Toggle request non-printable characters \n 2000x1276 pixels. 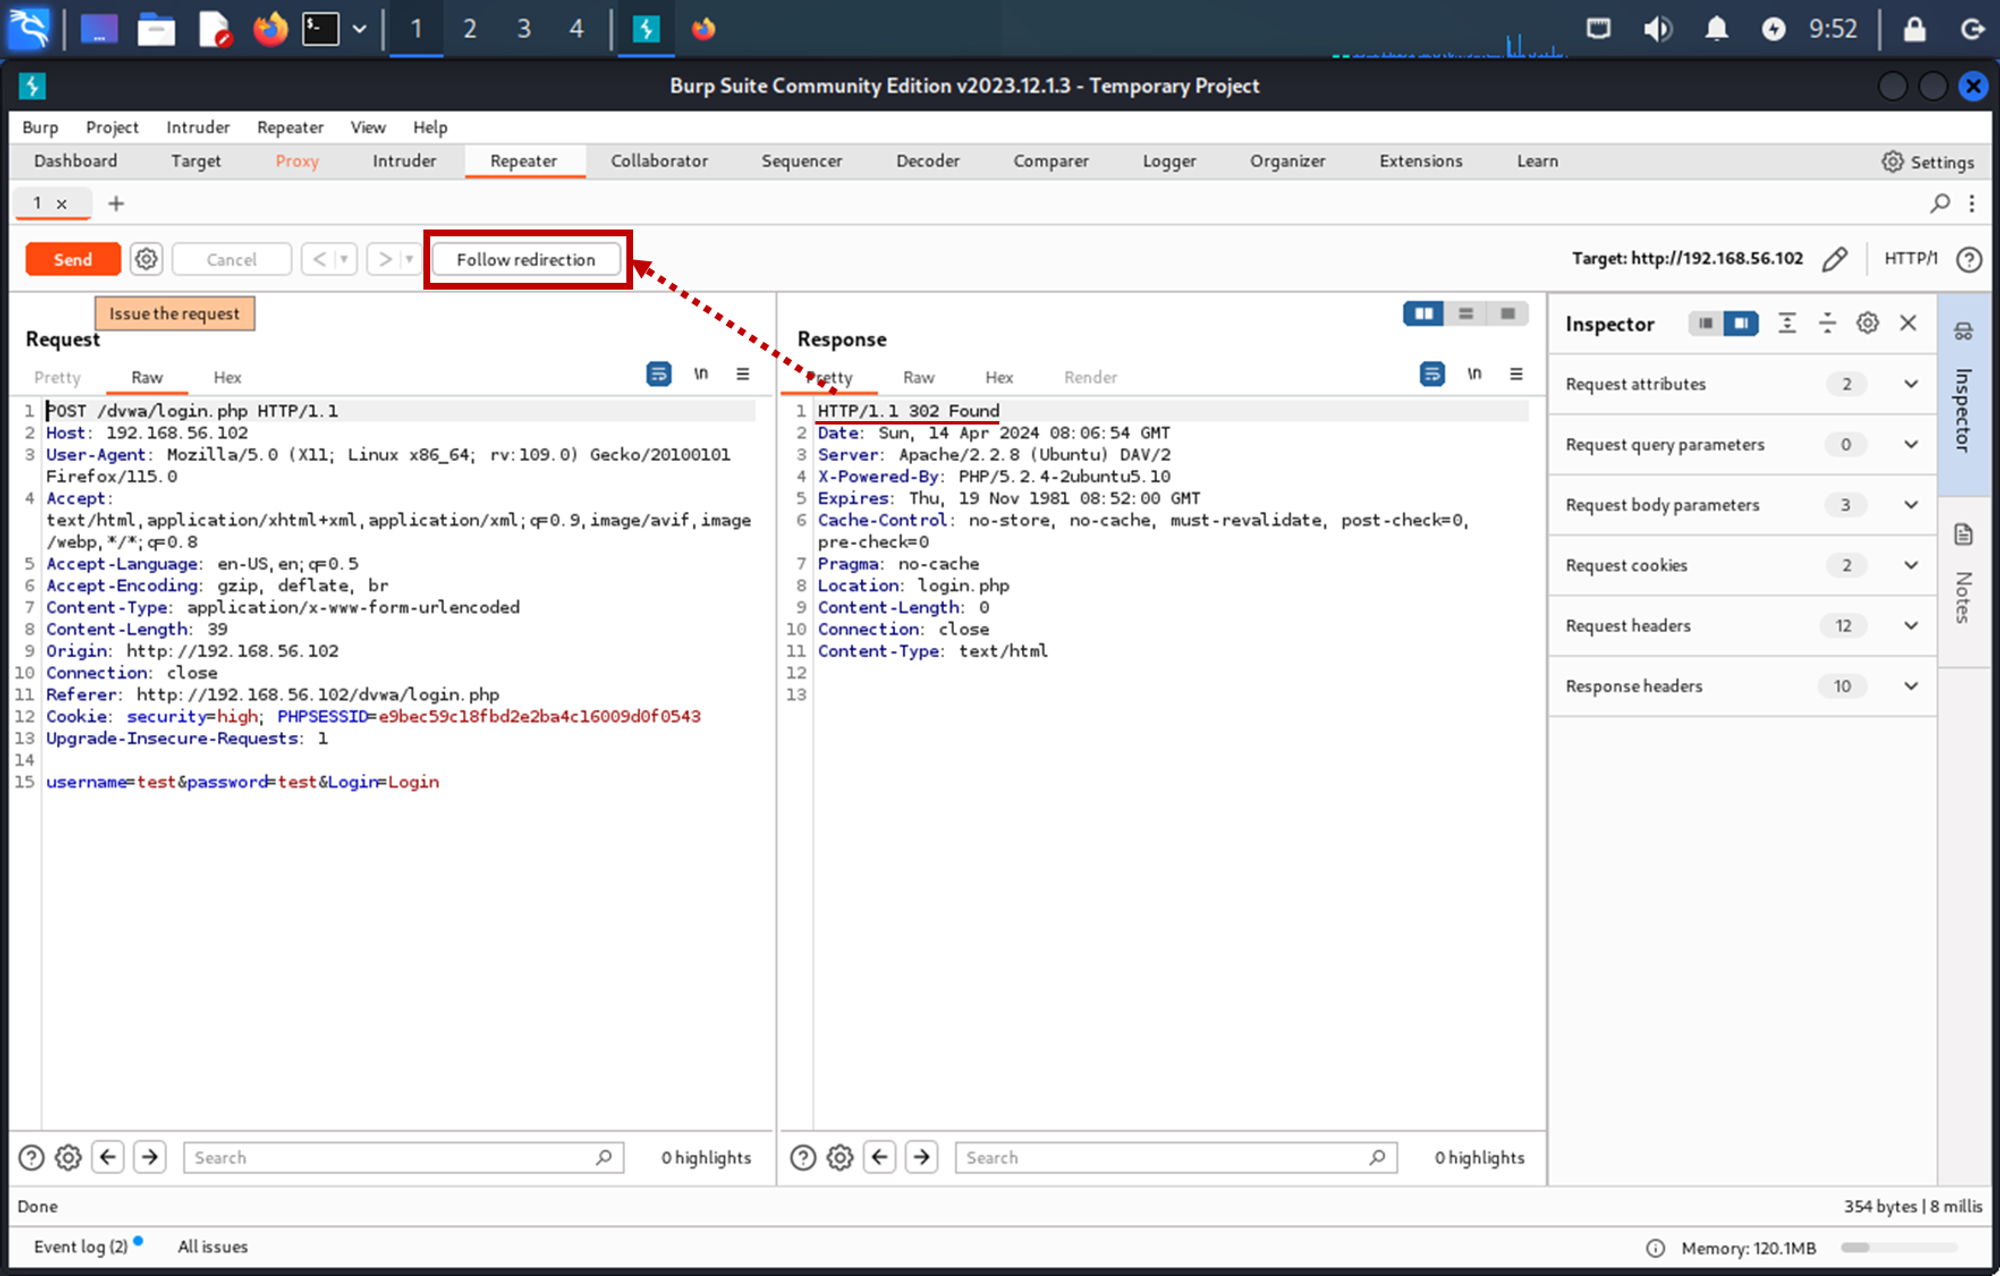point(701,374)
